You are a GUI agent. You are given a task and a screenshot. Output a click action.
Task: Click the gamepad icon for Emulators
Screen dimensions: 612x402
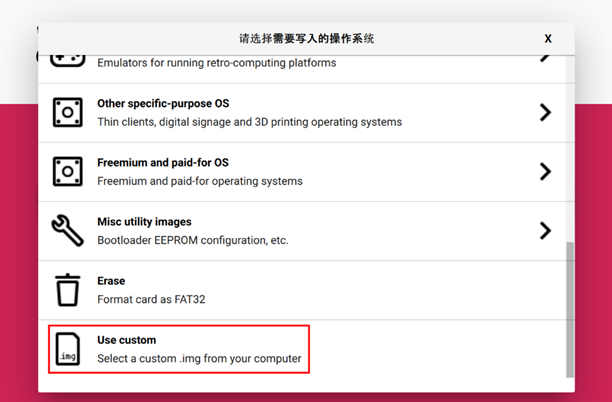[67, 59]
